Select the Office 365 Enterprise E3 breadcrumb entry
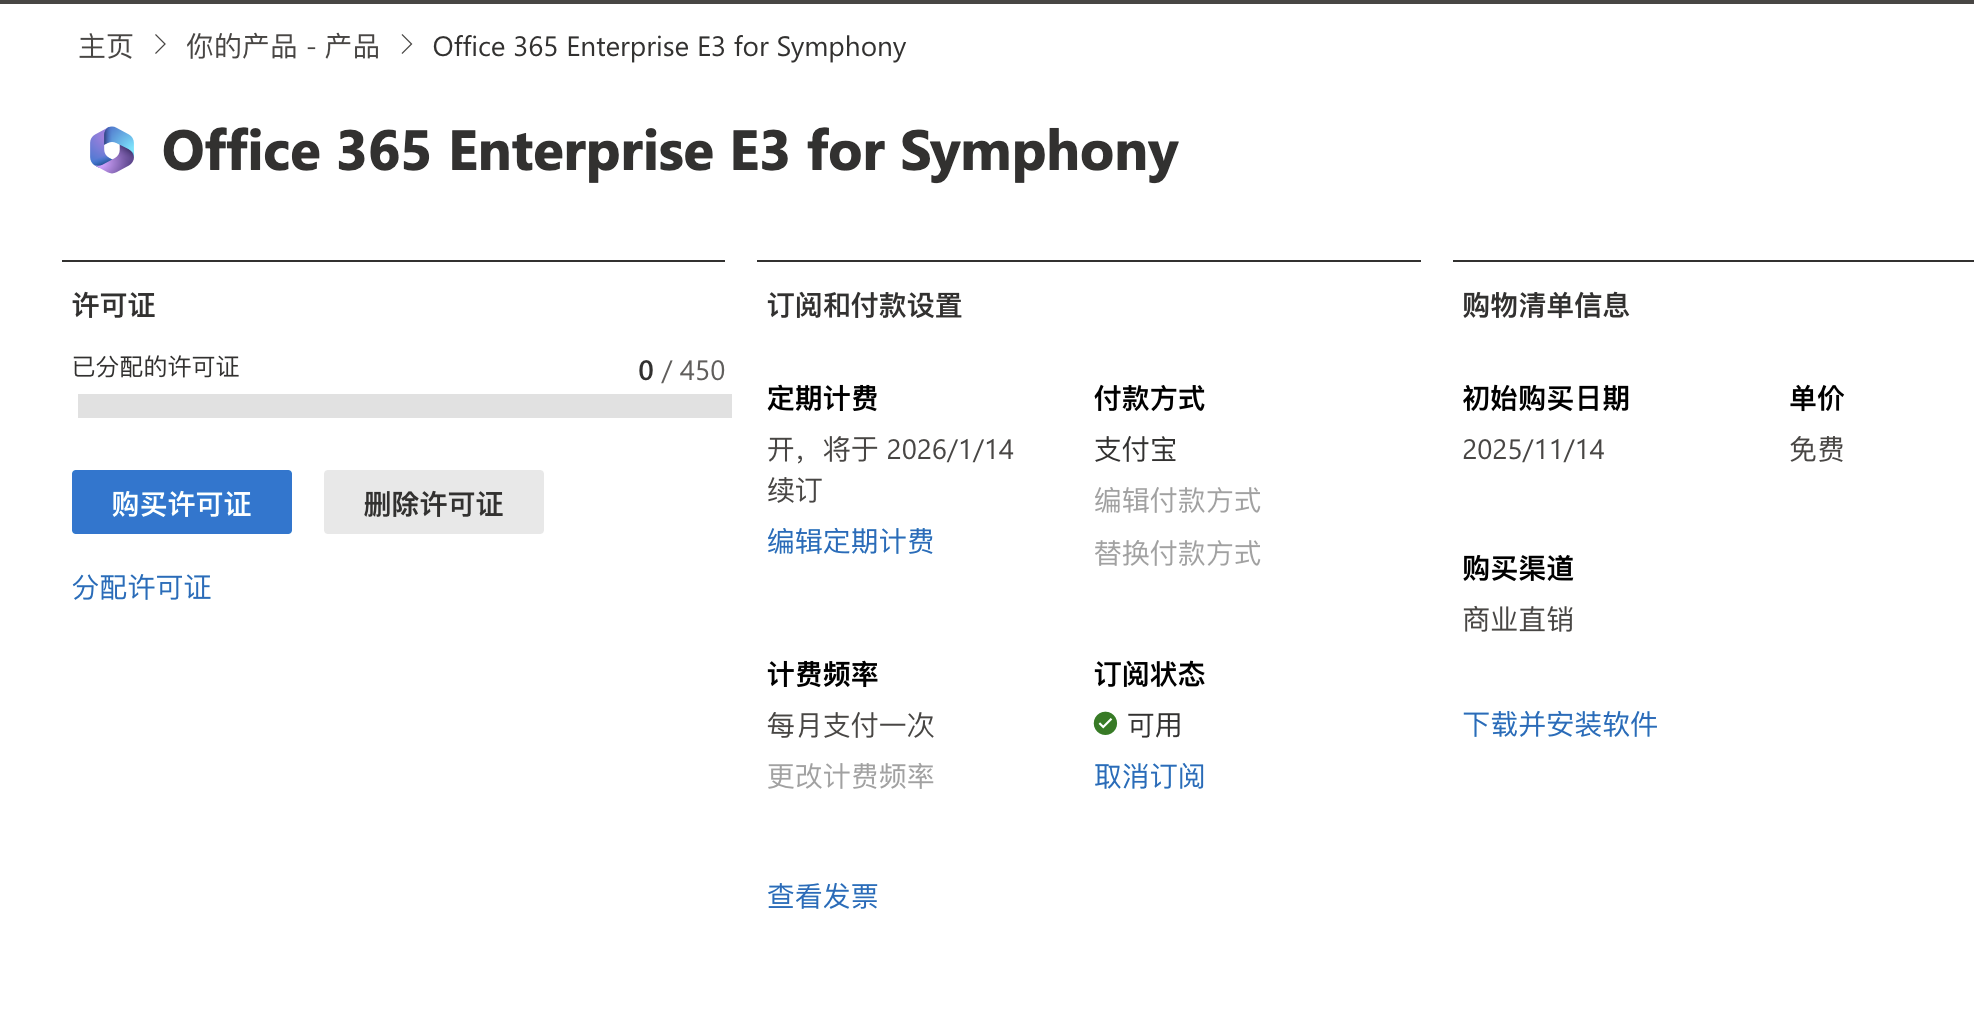This screenshot has width=1974, height=1018. click(668, 46)
